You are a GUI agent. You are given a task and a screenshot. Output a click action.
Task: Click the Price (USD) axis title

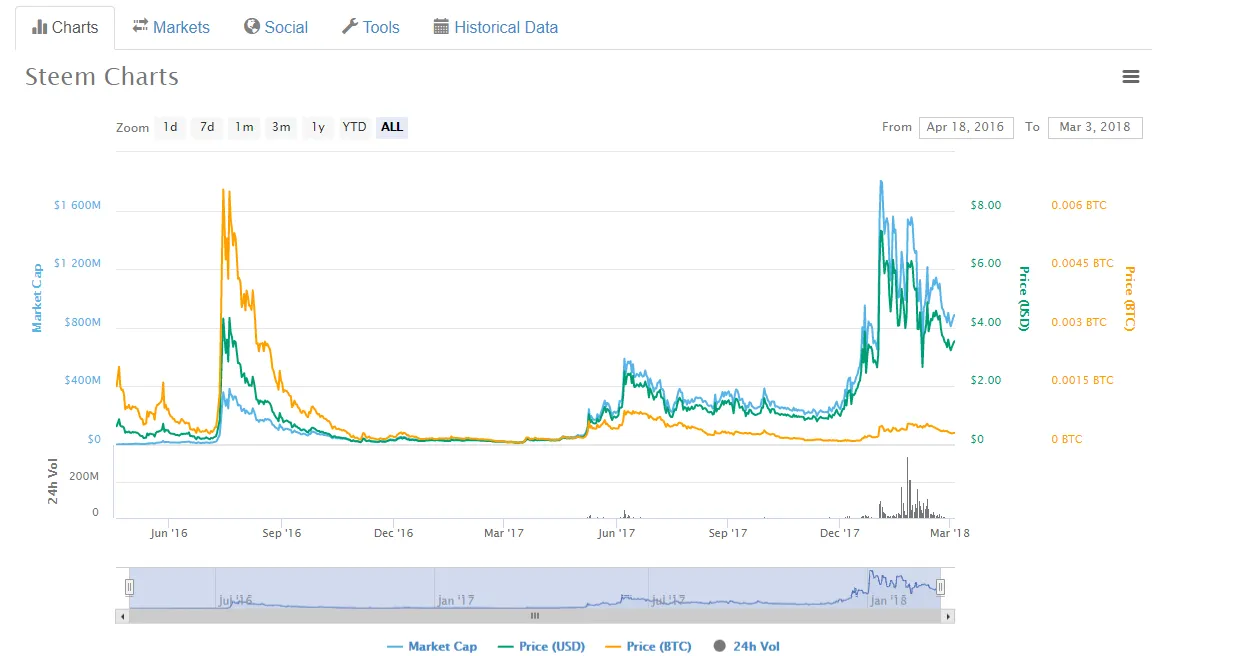coord(1024,298)
